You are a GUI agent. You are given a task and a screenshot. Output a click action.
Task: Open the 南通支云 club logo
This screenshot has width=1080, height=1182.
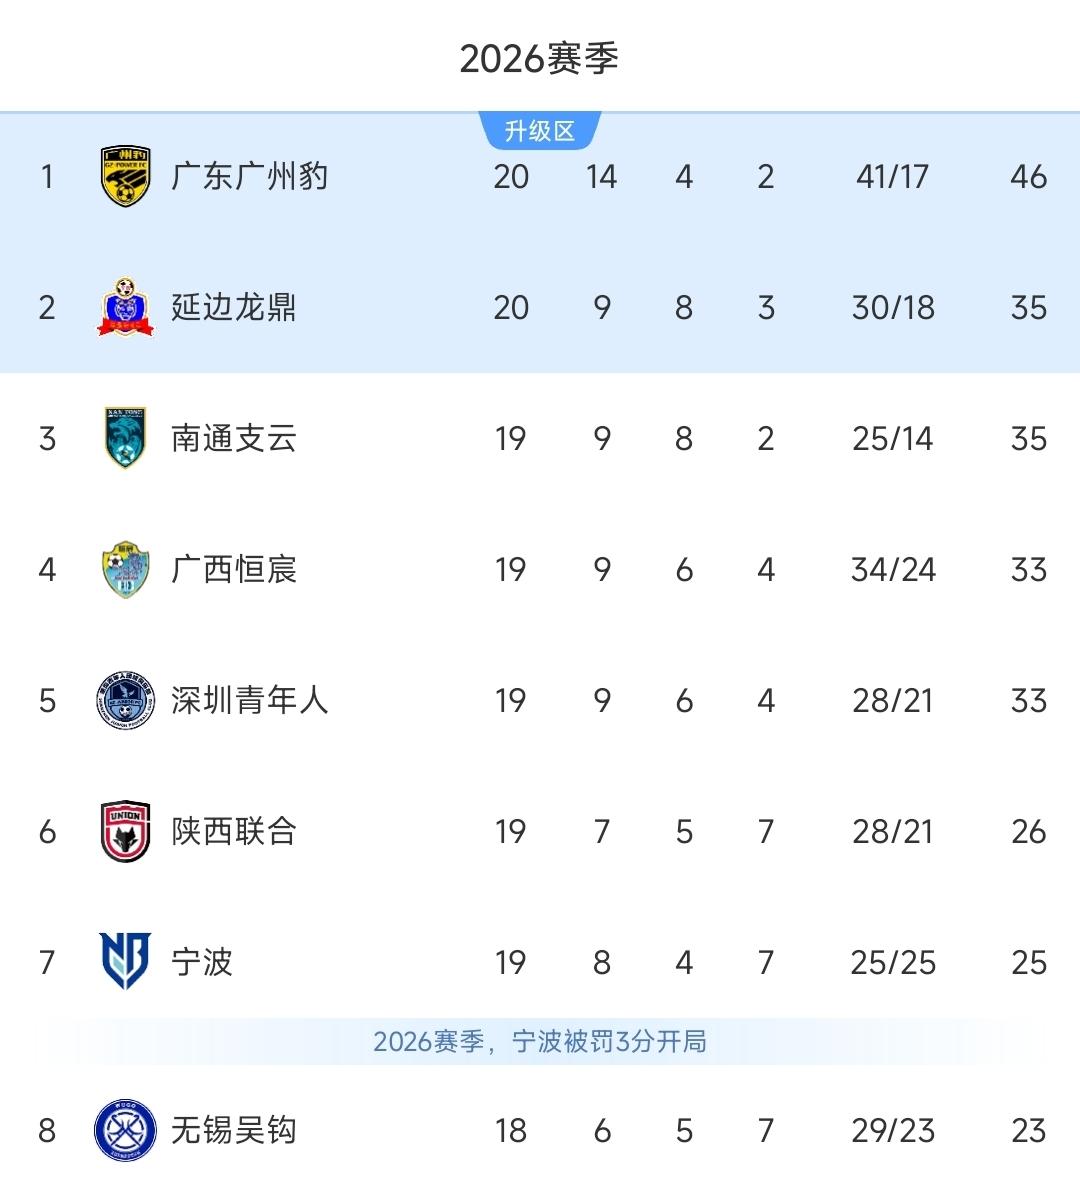point(125,437)
